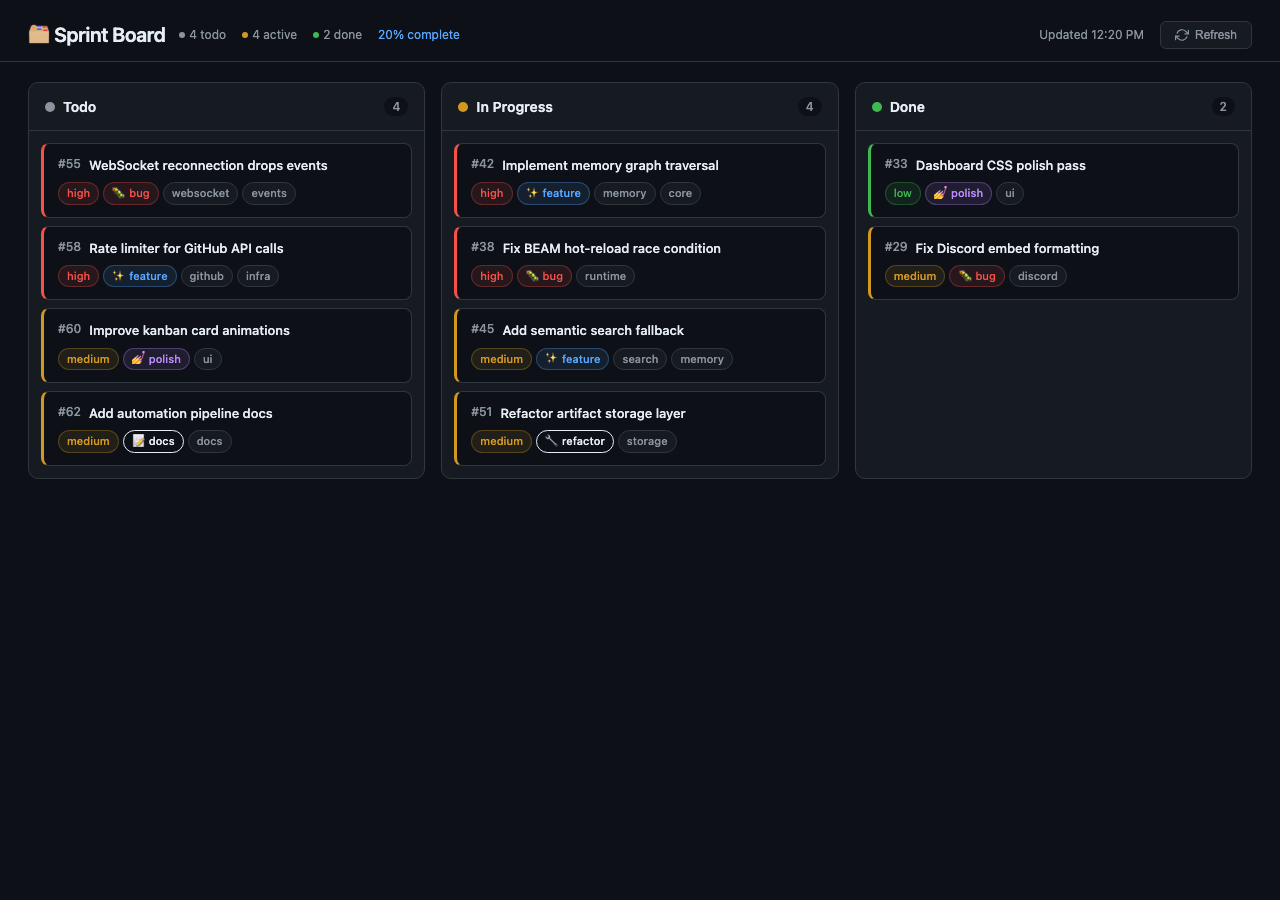This screenshot has width=1280, height=900.
Task: Click the polish tag on kanban animations card
Action: 156,359
